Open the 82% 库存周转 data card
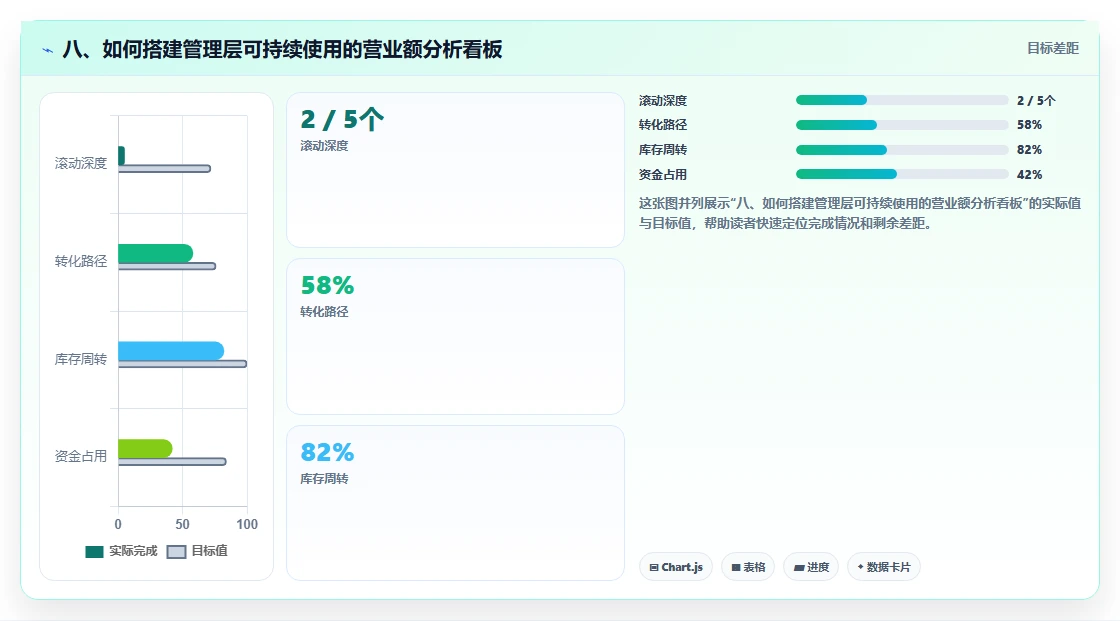This screenshot has height=621, width=1120. [x=455, y=503]
